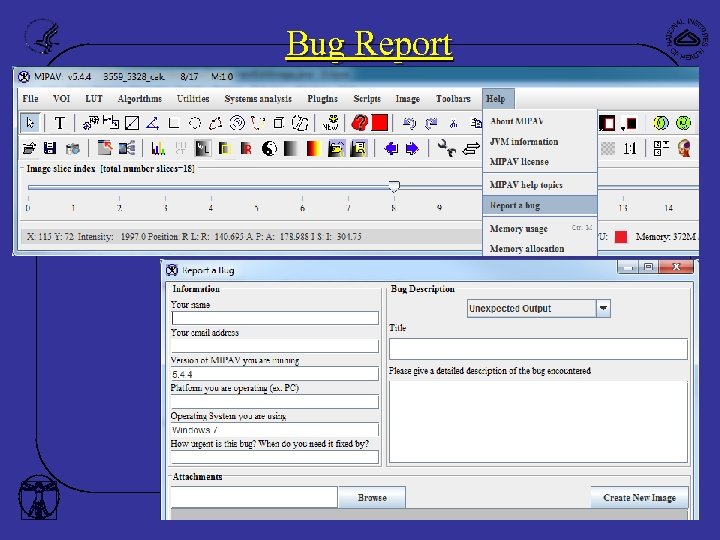Open the histogram LUT bar-chart icon

click(x=158, y=148)
